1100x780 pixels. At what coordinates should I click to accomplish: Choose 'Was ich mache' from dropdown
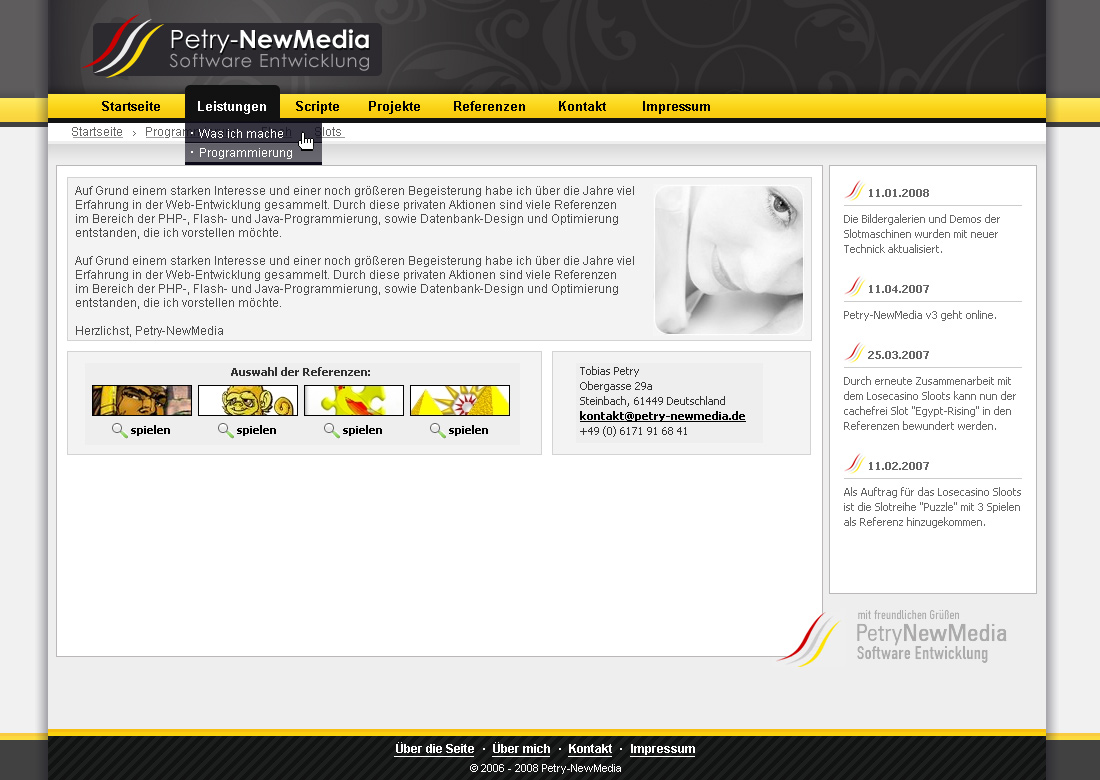coord(241,134)
